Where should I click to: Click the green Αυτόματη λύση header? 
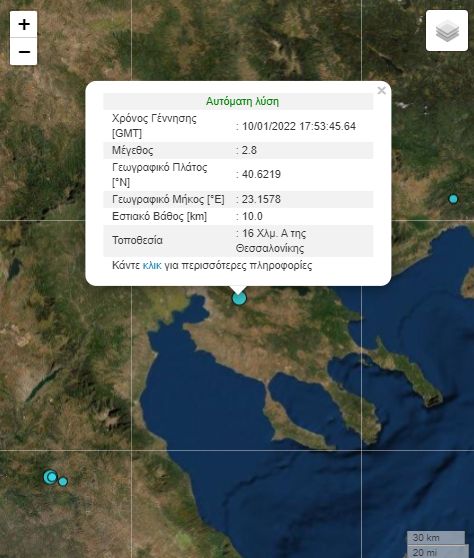pyautogui.click(x=242, y=101)
